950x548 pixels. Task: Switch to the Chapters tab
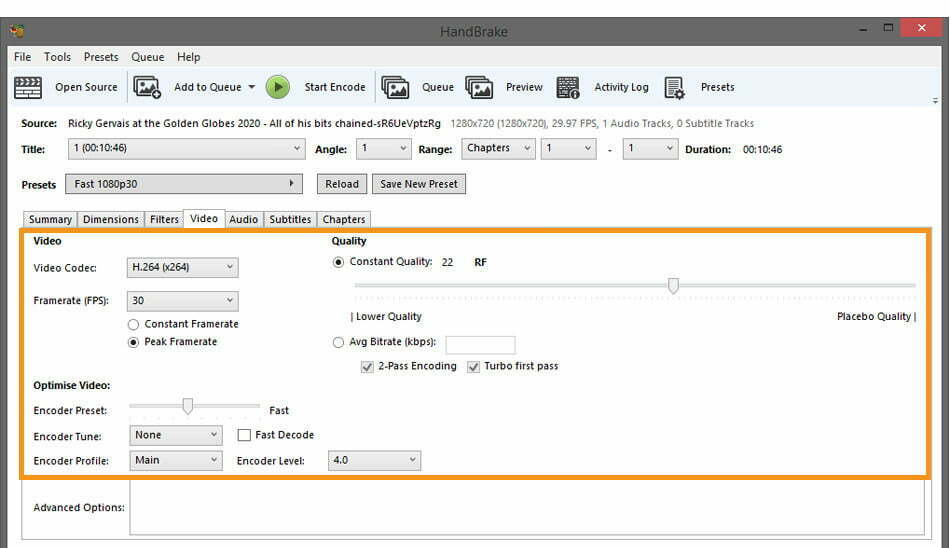[344, 219]
